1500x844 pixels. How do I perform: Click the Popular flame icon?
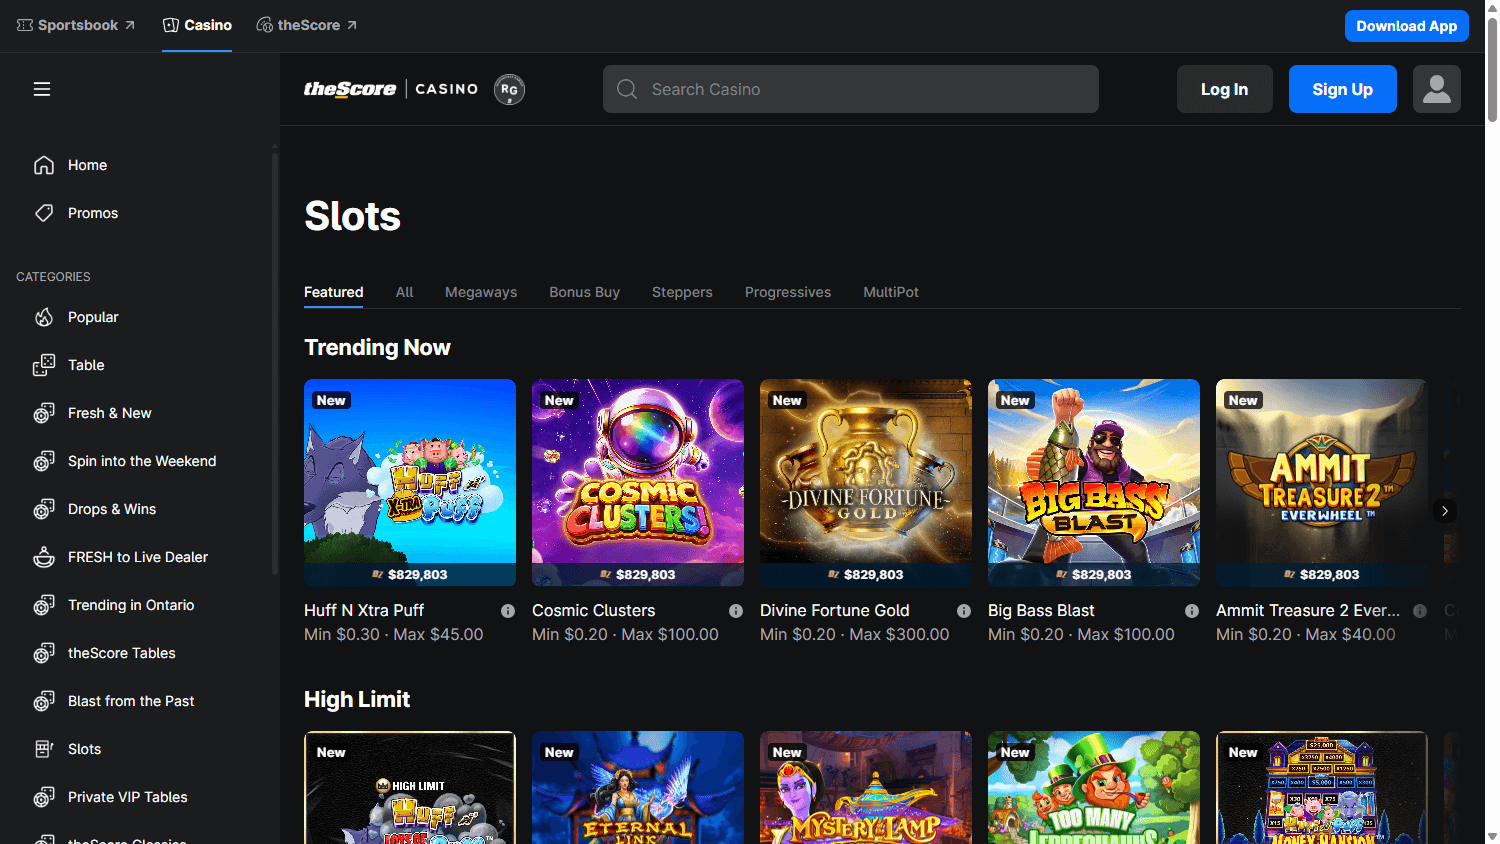44,317
